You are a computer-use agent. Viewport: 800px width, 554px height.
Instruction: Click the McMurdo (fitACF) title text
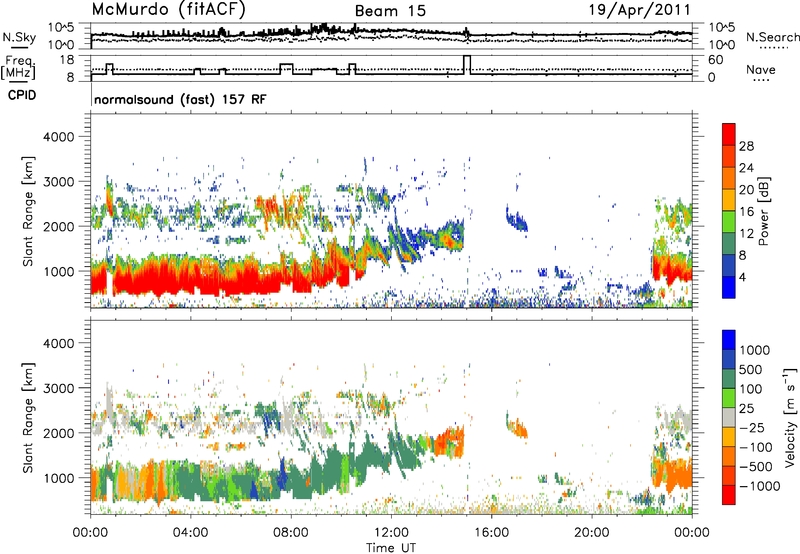tap(168, 10)
